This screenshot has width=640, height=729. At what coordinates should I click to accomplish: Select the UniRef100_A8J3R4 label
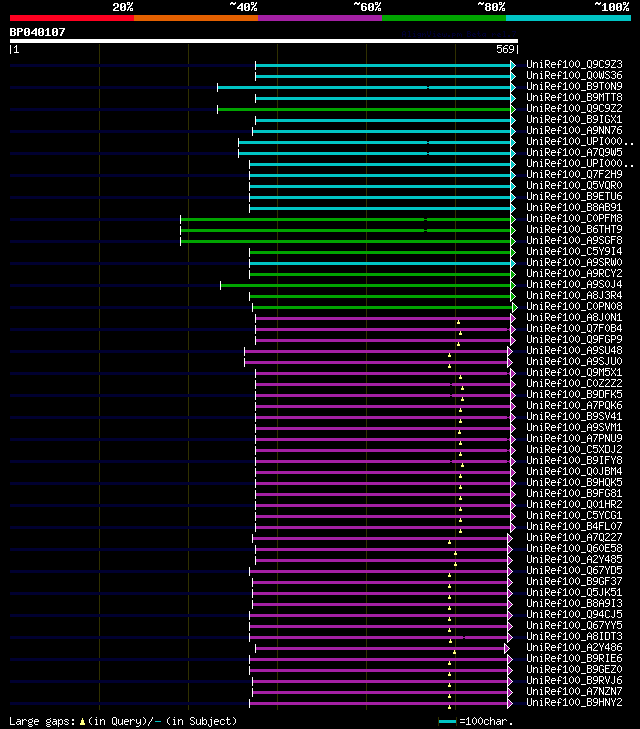pos(574,295)
